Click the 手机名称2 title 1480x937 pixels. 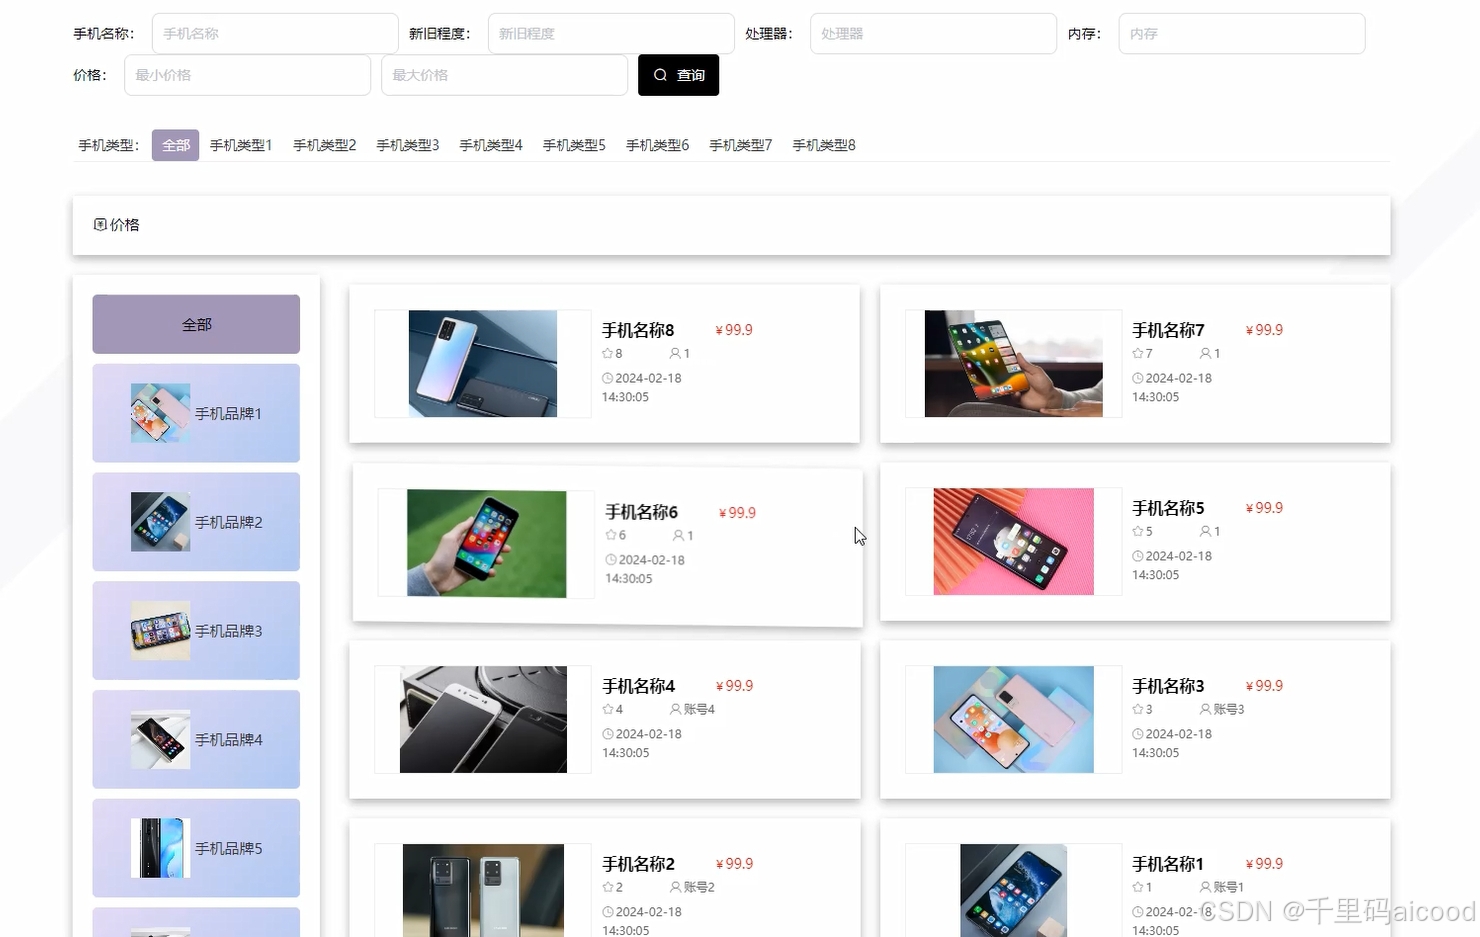pos(638,864)
